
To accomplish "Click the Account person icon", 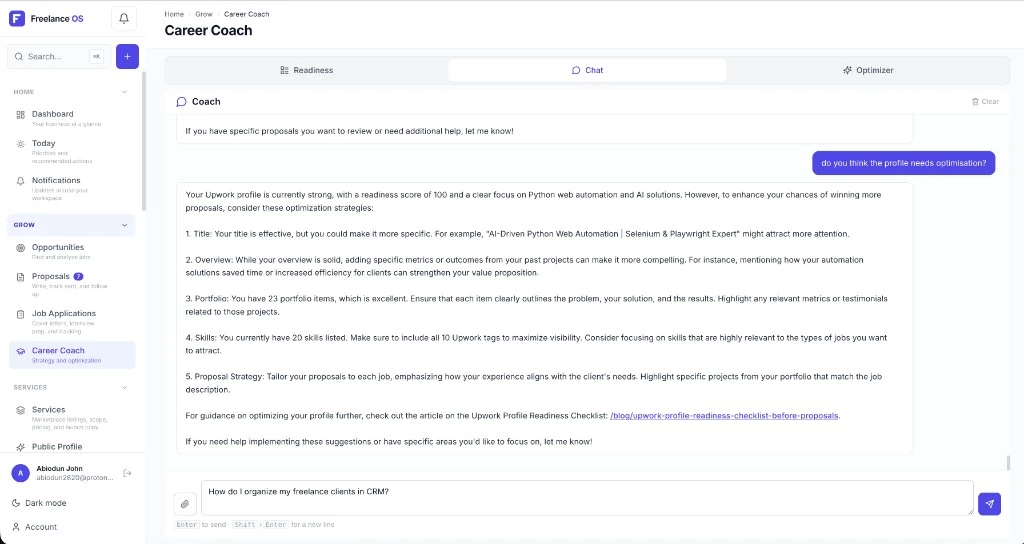I will pos(16,527).
